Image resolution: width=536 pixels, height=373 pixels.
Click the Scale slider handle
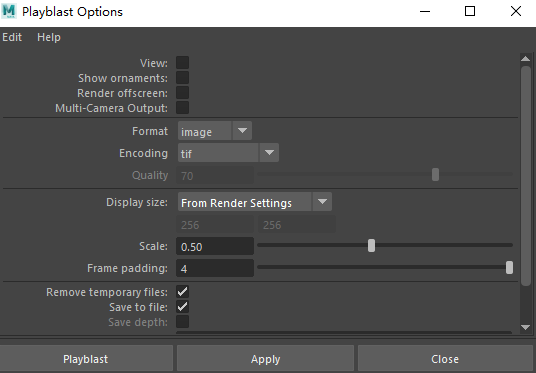click(x=372, y=245)
